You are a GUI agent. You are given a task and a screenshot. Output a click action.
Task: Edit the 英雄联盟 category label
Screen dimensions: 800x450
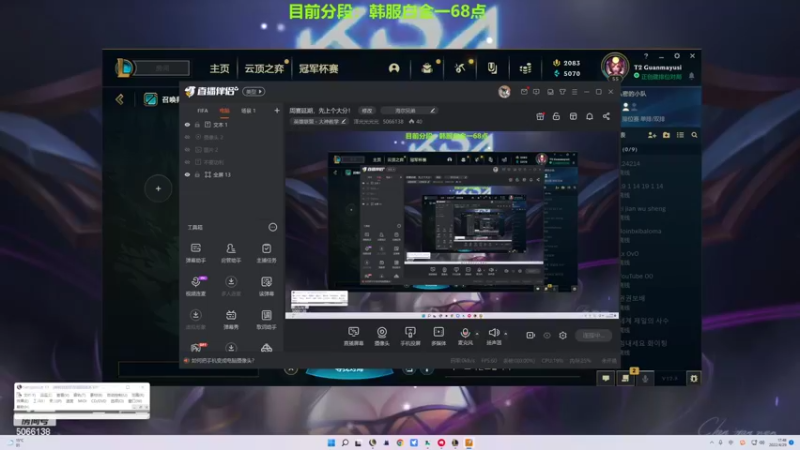[x=319, y=121]
